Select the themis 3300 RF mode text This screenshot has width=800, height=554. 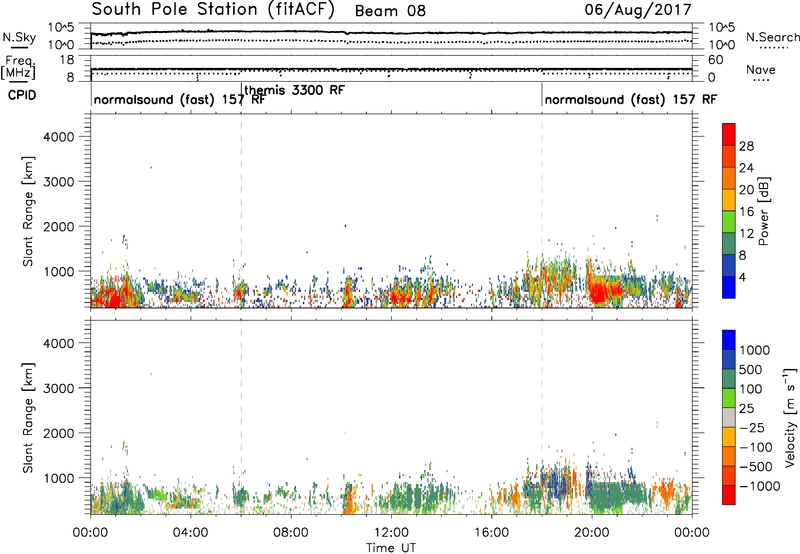point(294,90)
